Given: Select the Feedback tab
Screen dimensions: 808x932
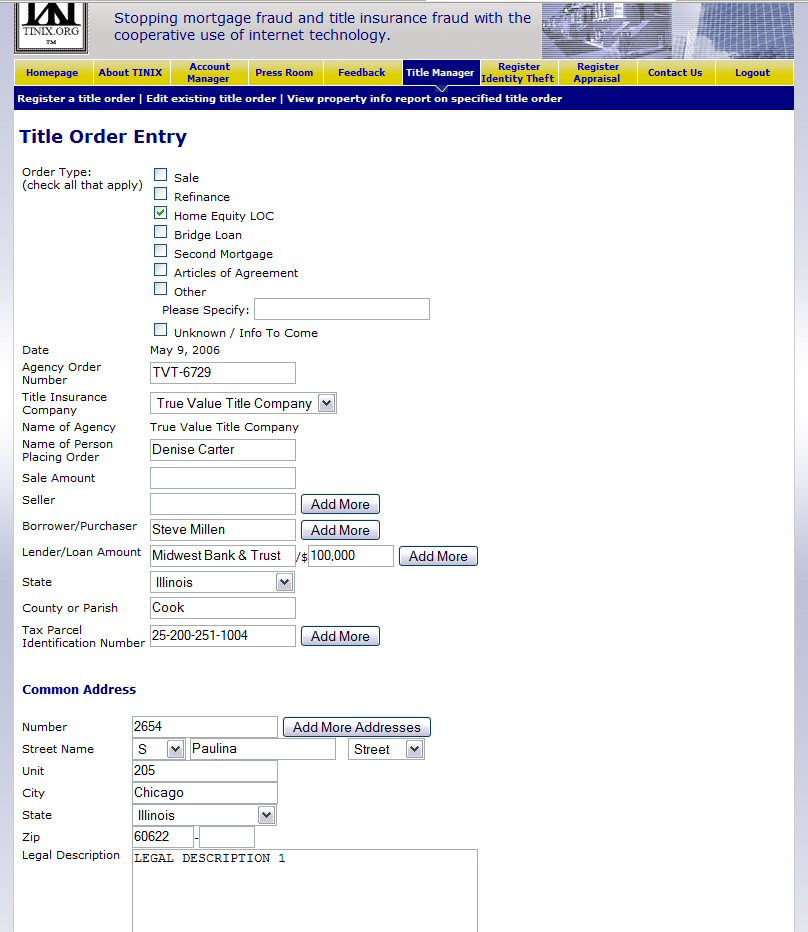Looking at the screenshot, I should coord(361,73).
